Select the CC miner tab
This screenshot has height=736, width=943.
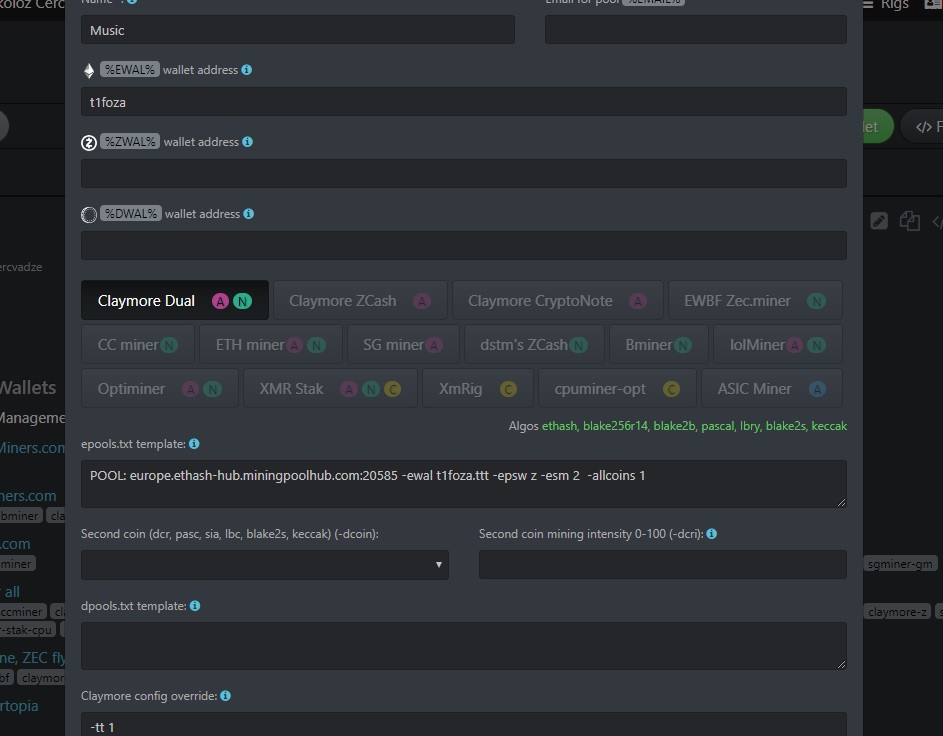tap(138, 345)
